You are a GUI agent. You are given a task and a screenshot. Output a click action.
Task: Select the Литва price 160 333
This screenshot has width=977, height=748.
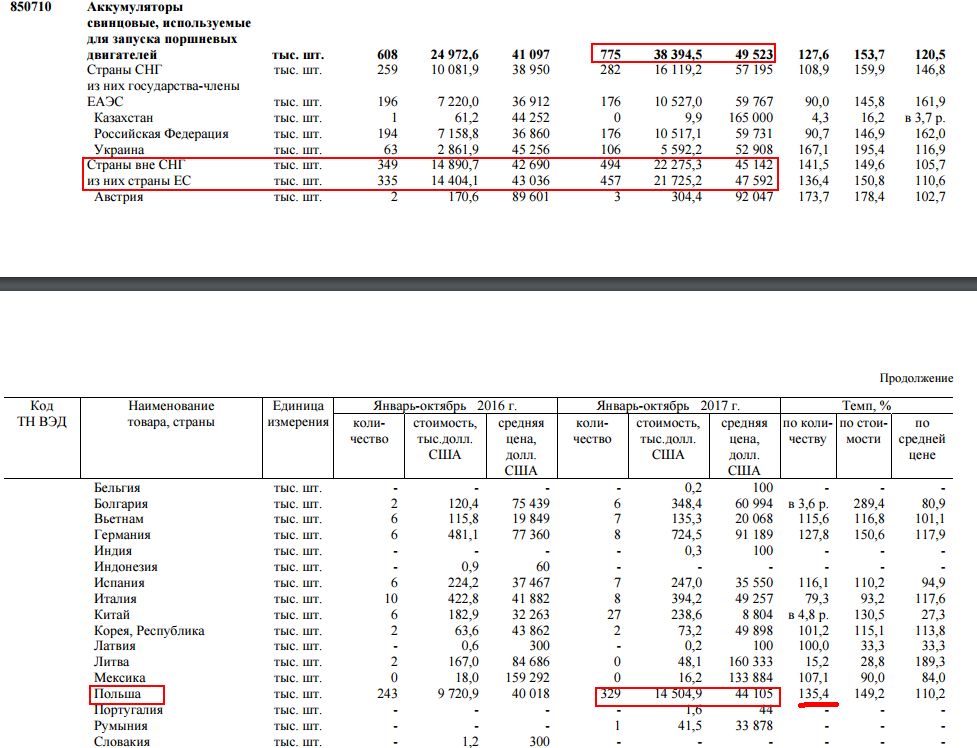tap(751, 662)
